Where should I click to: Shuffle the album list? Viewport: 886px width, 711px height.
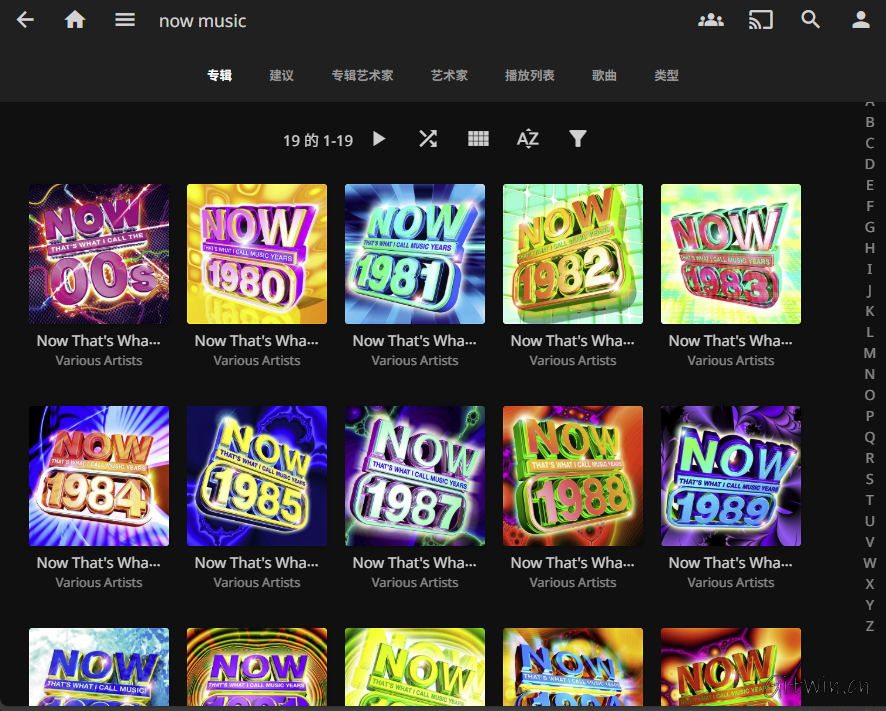coord(428,138)
